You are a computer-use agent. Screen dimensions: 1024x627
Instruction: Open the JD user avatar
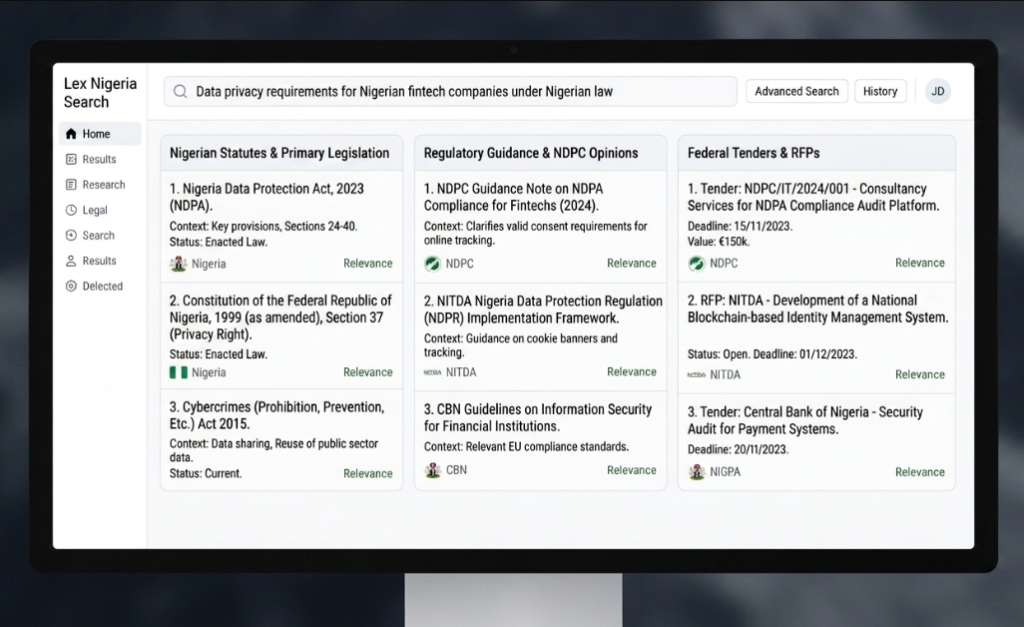pyautogui.click(x=938, y=91)
